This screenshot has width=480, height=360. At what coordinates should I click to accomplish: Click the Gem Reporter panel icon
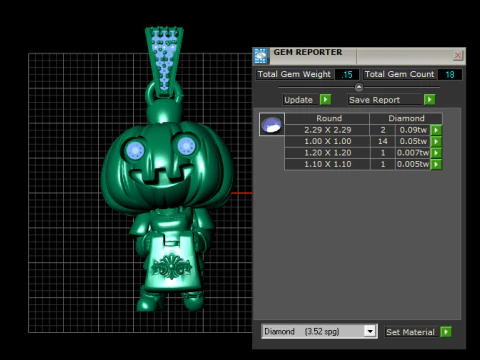261,56
